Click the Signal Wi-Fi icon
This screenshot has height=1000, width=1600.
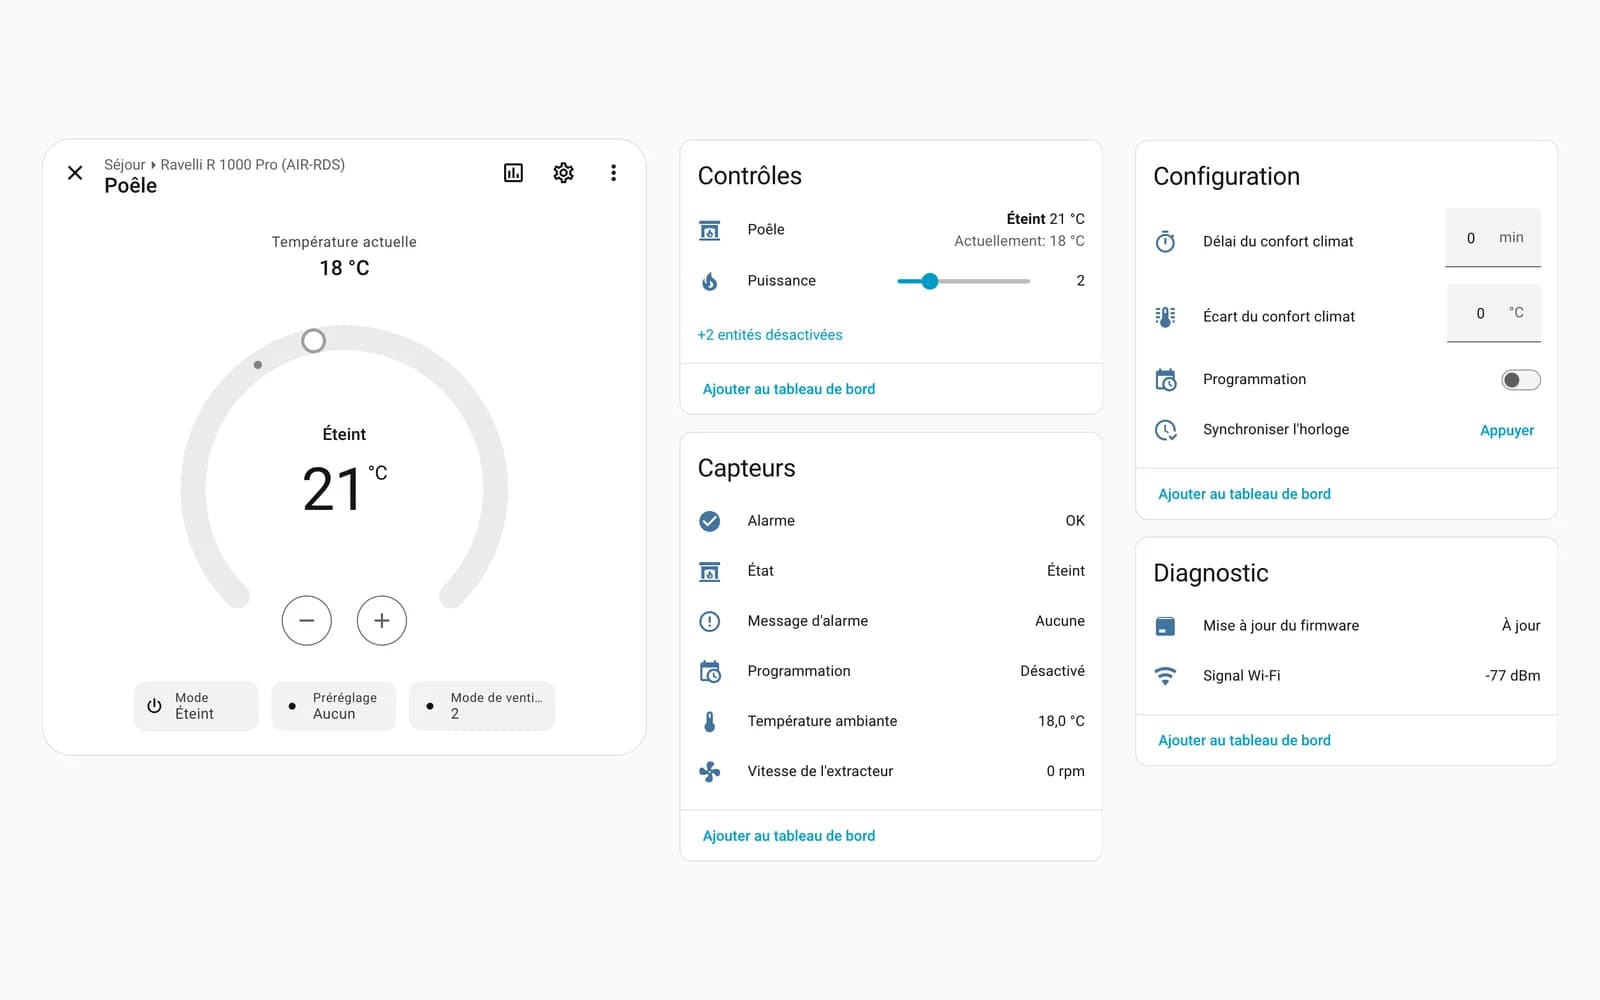click(x=1166, y=676)
